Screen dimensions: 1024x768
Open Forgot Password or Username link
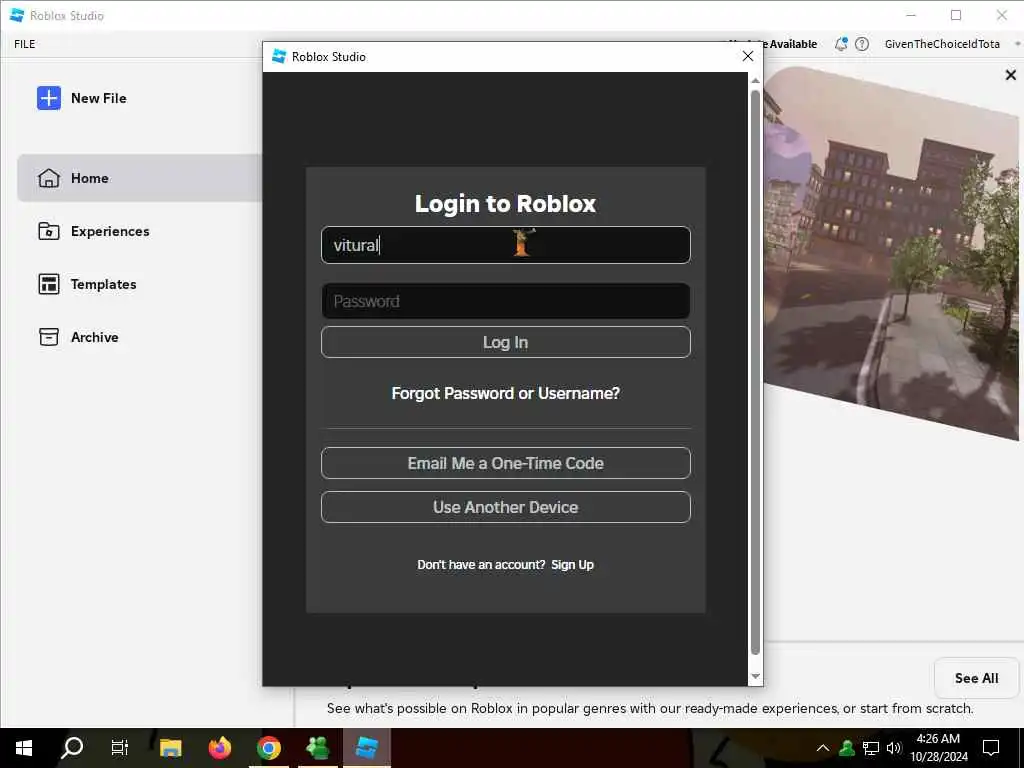tap(505, 393)
